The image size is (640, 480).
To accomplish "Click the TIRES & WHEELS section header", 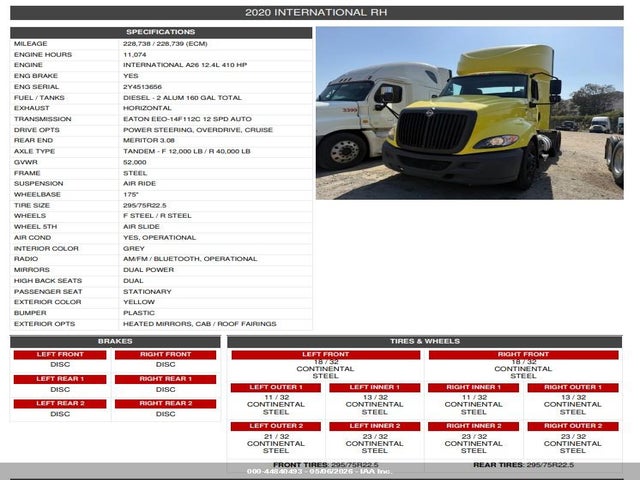I will pos(424,342).
